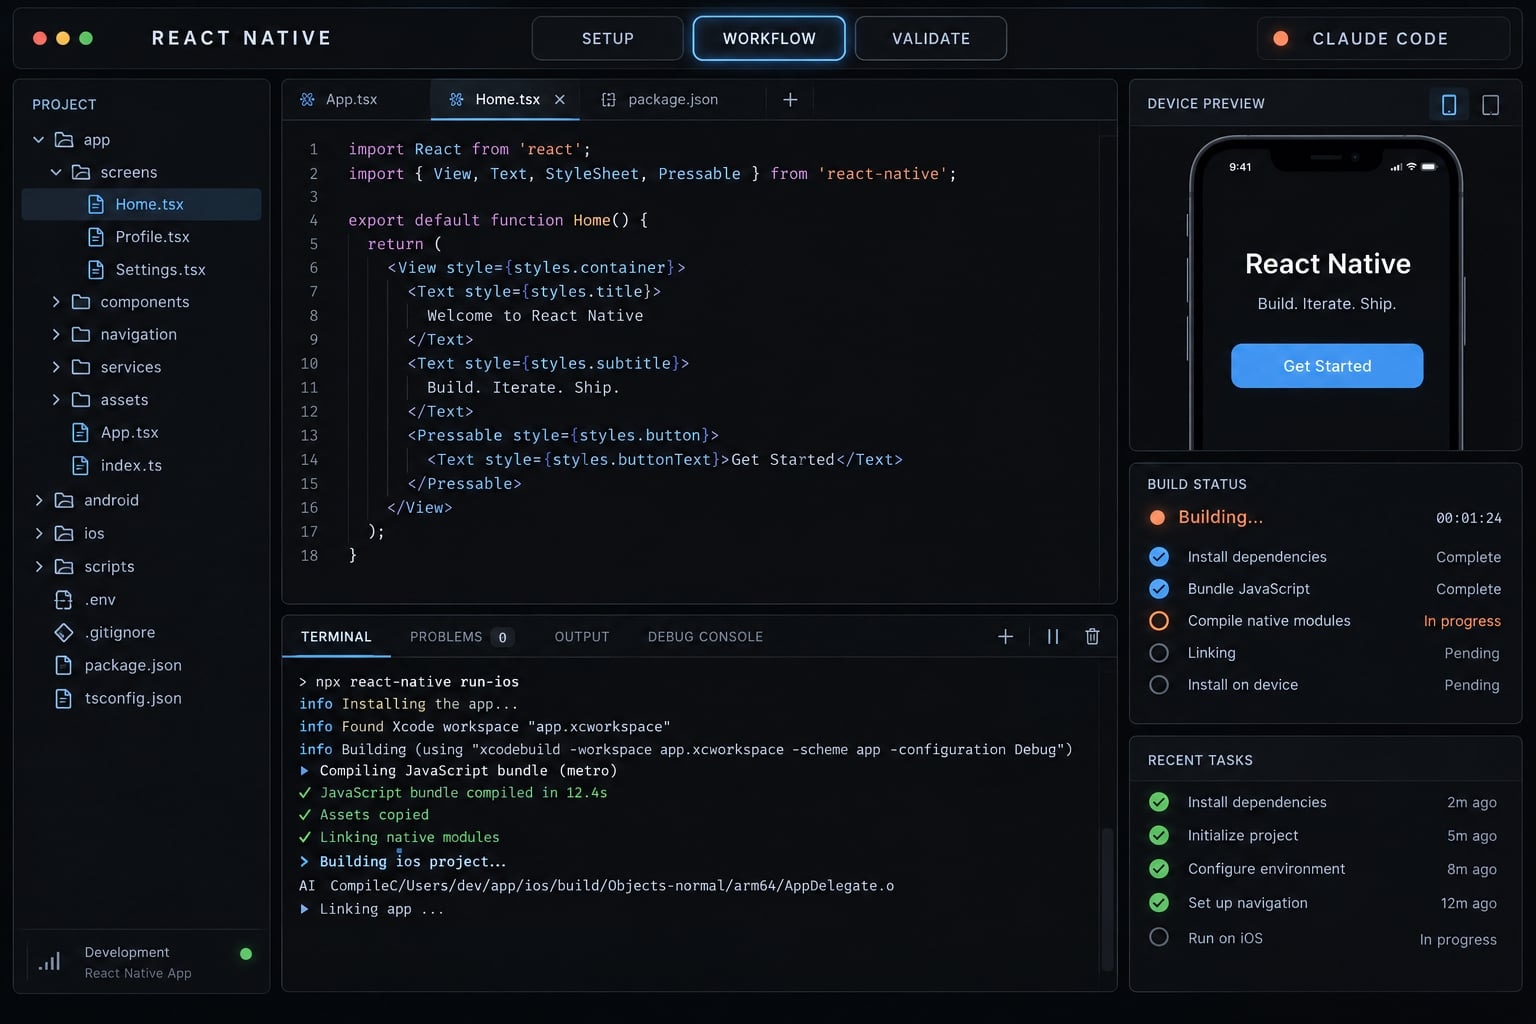Image resolution: width=1536 pixels, height=1024 pixels.
Task: Select the Linking step status circle
Action: 1159,653
